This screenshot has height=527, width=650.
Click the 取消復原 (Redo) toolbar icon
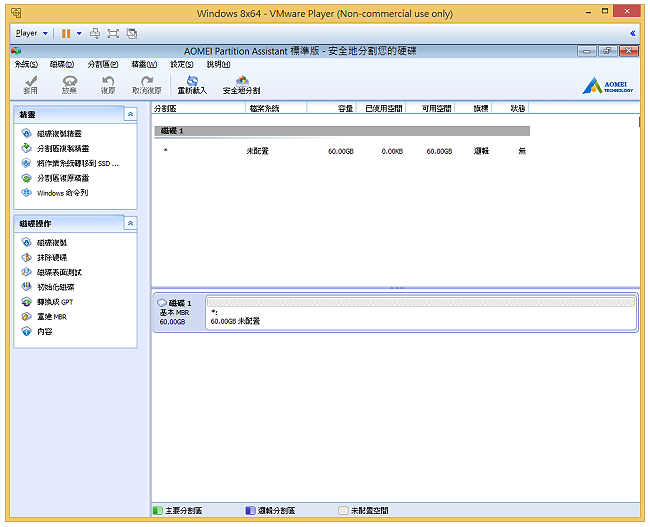pyautogui.click(x=146, y=85)
